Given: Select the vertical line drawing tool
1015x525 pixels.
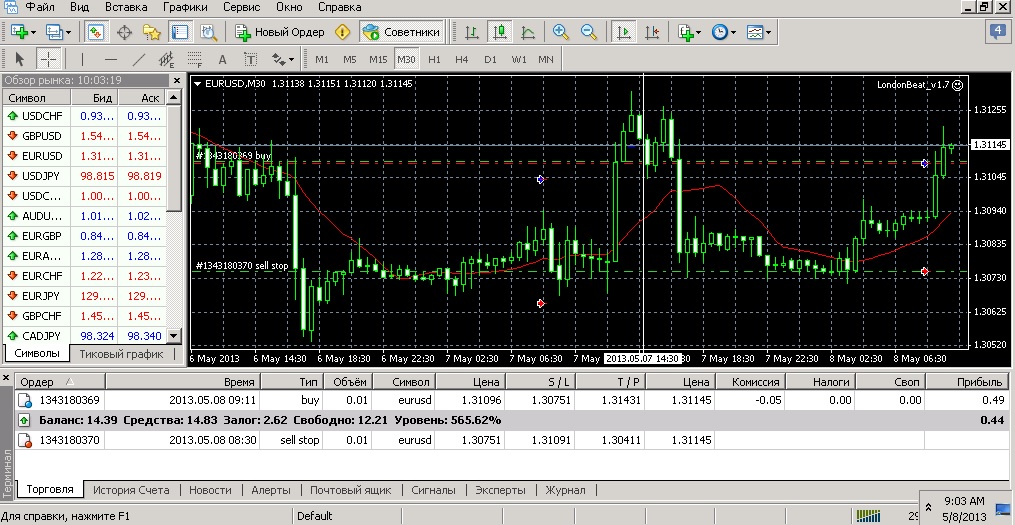Looking at the screenshot, I should [x=82, y=60].
